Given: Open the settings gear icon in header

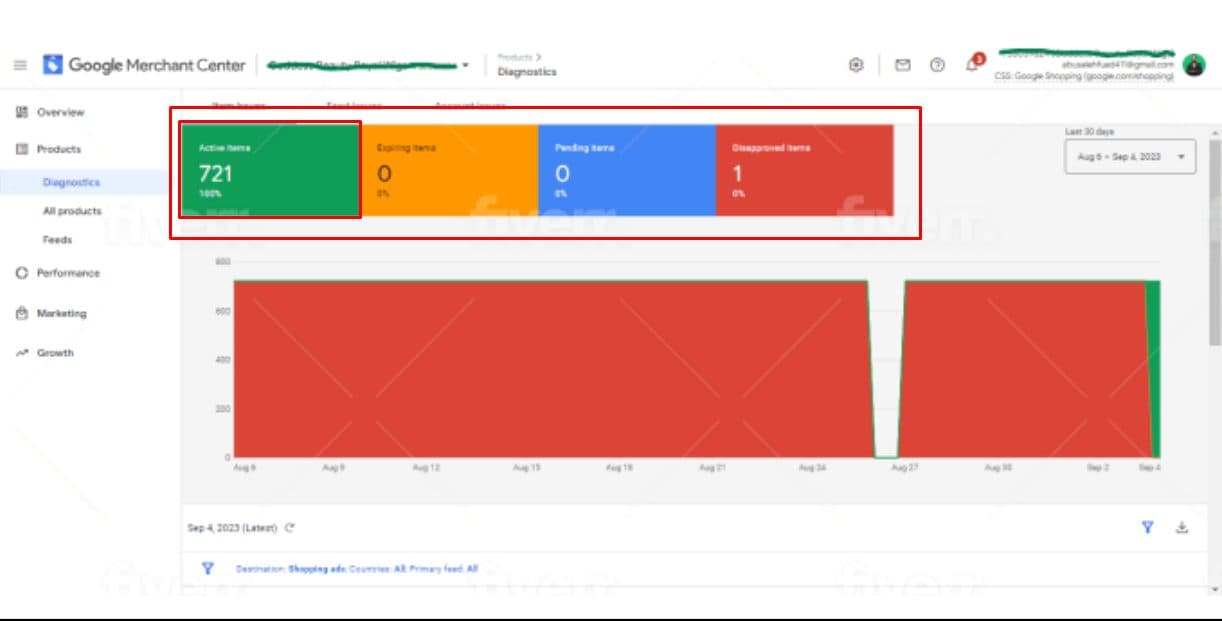Looking at the screenshot, I should [x=856, y=65].
